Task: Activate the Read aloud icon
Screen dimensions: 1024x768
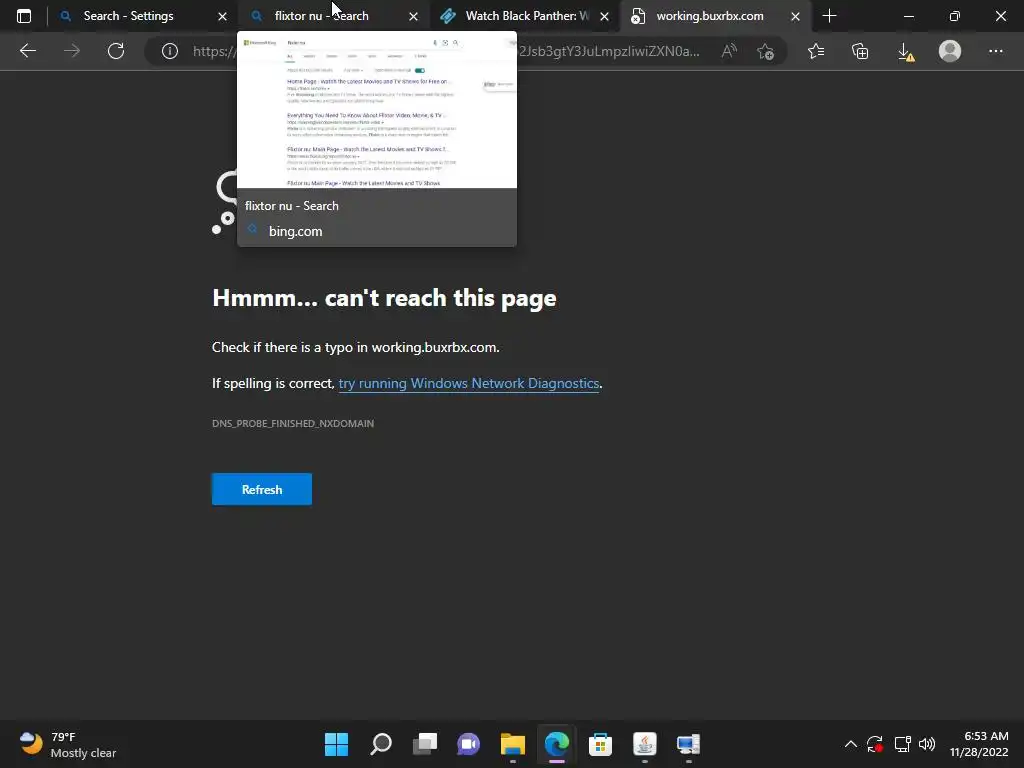Action: [729, 51]
